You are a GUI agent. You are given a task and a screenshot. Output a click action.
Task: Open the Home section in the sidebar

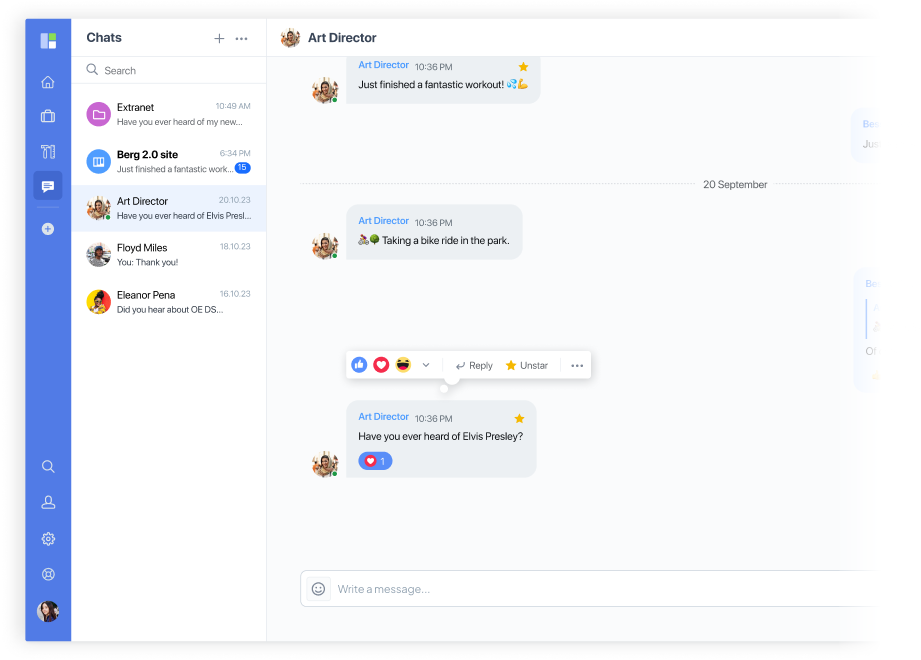(x=47, y=80)
